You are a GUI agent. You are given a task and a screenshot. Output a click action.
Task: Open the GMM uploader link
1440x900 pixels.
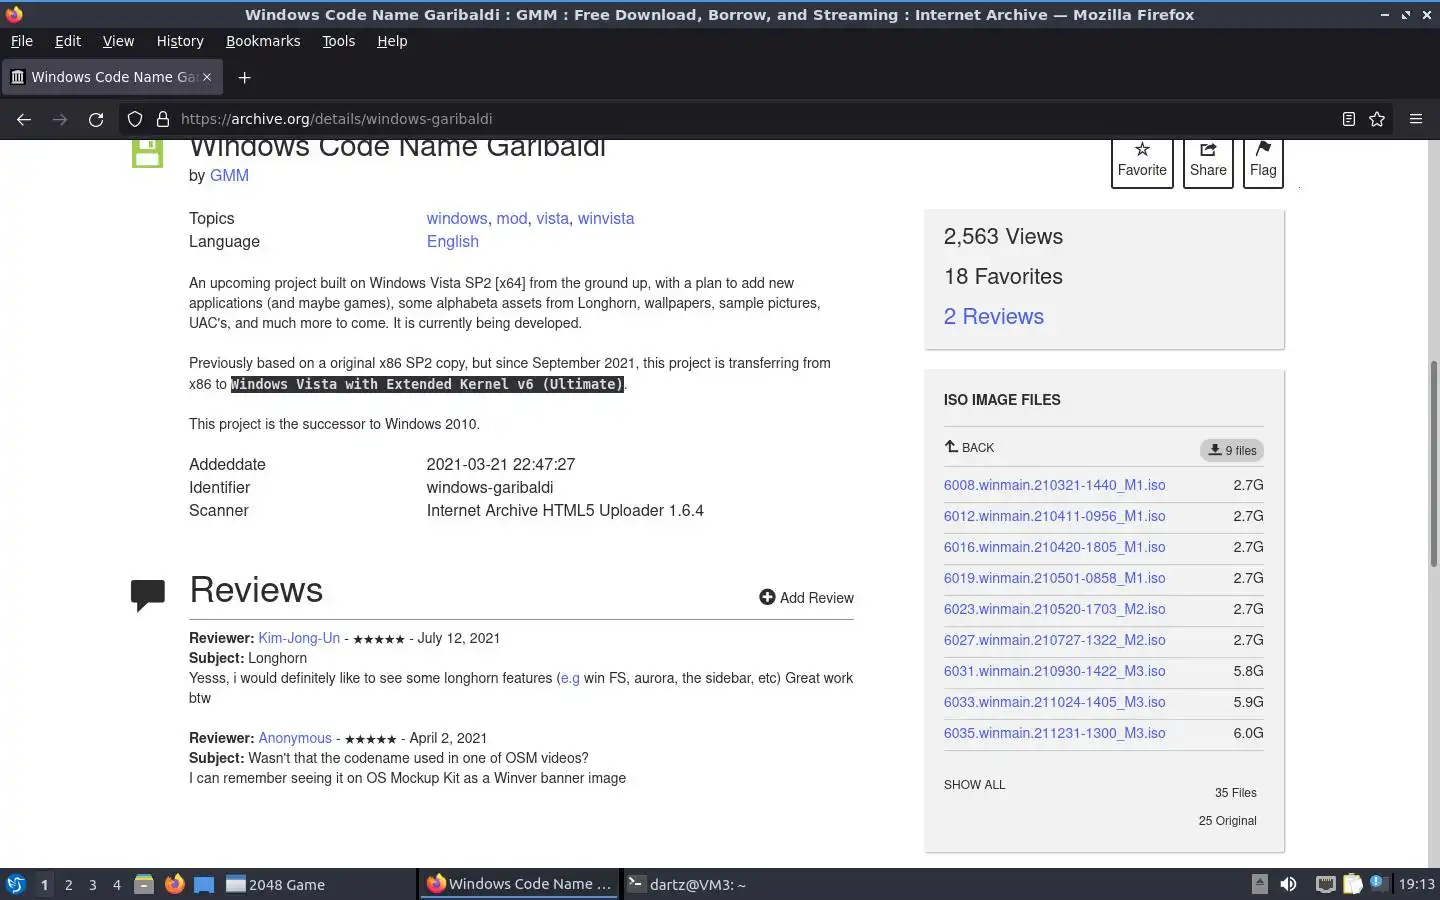click(229, 175)
